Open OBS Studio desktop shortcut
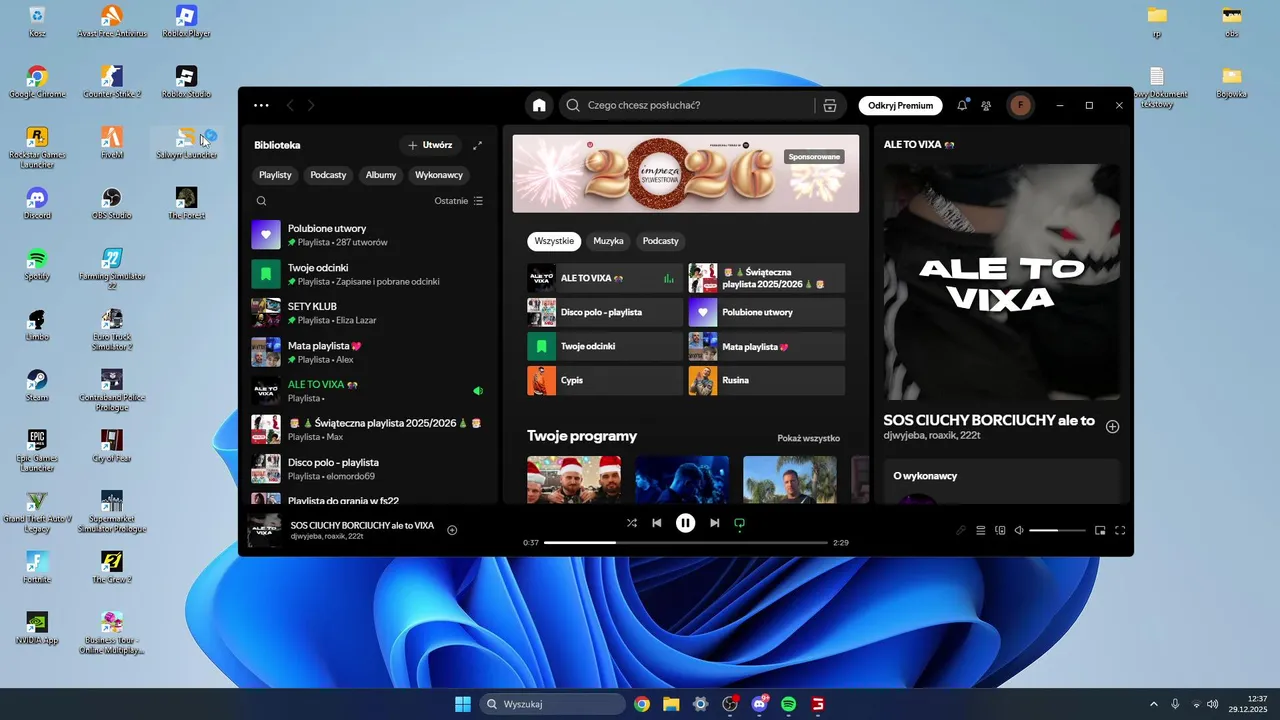The height and width of the screenshot is (720, 1280). pyautogui.click(x=112, y=203)
